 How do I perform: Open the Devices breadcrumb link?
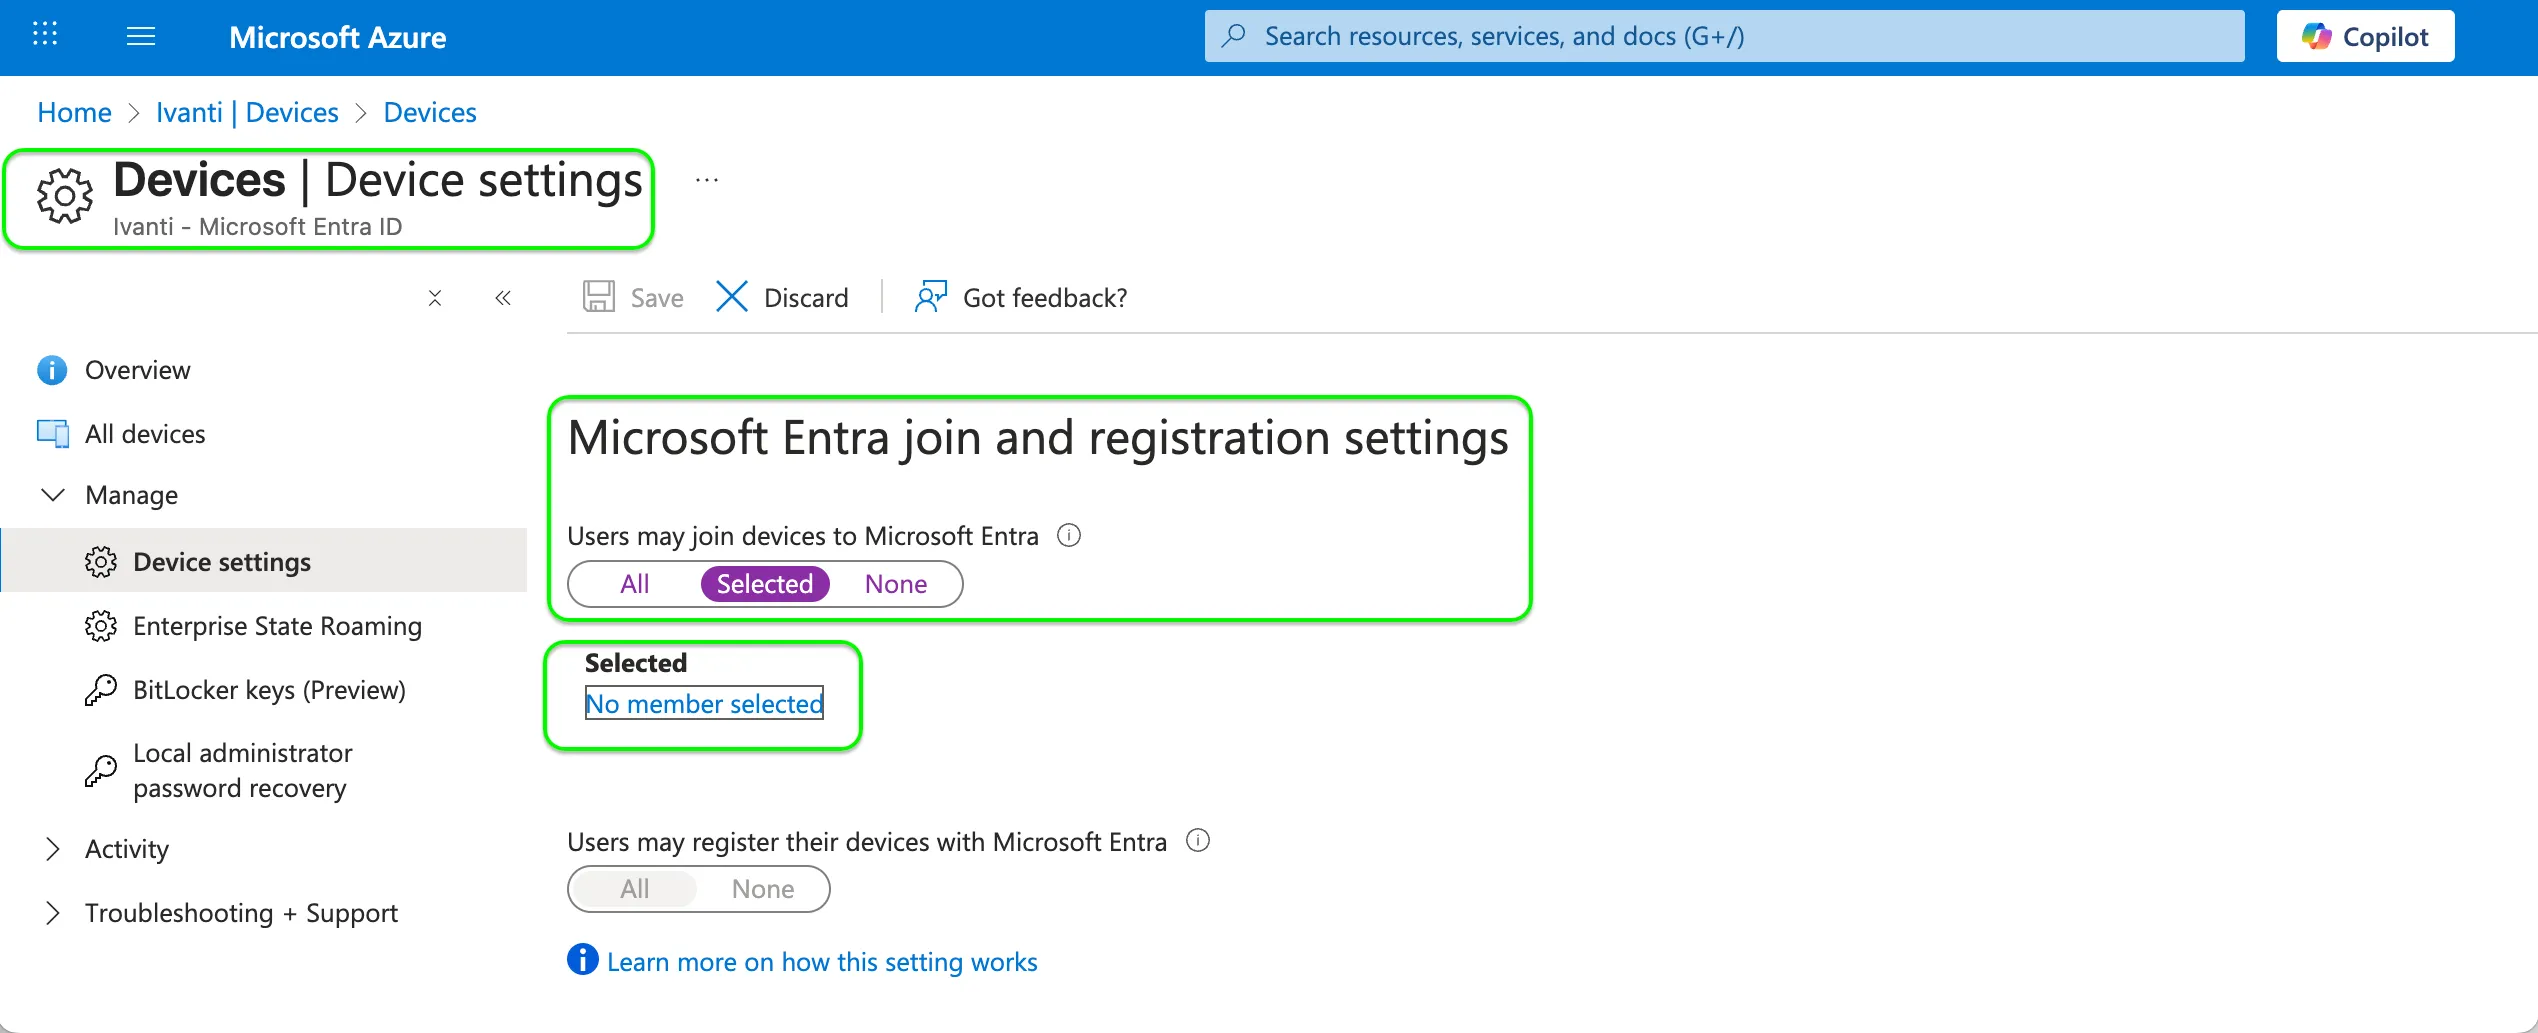[430, 112]
